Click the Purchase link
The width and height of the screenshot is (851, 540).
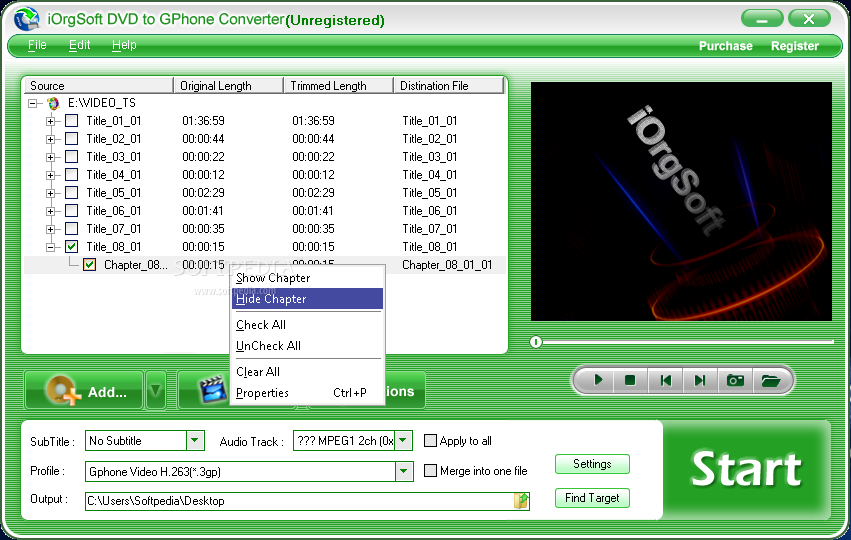coord(725,46)
